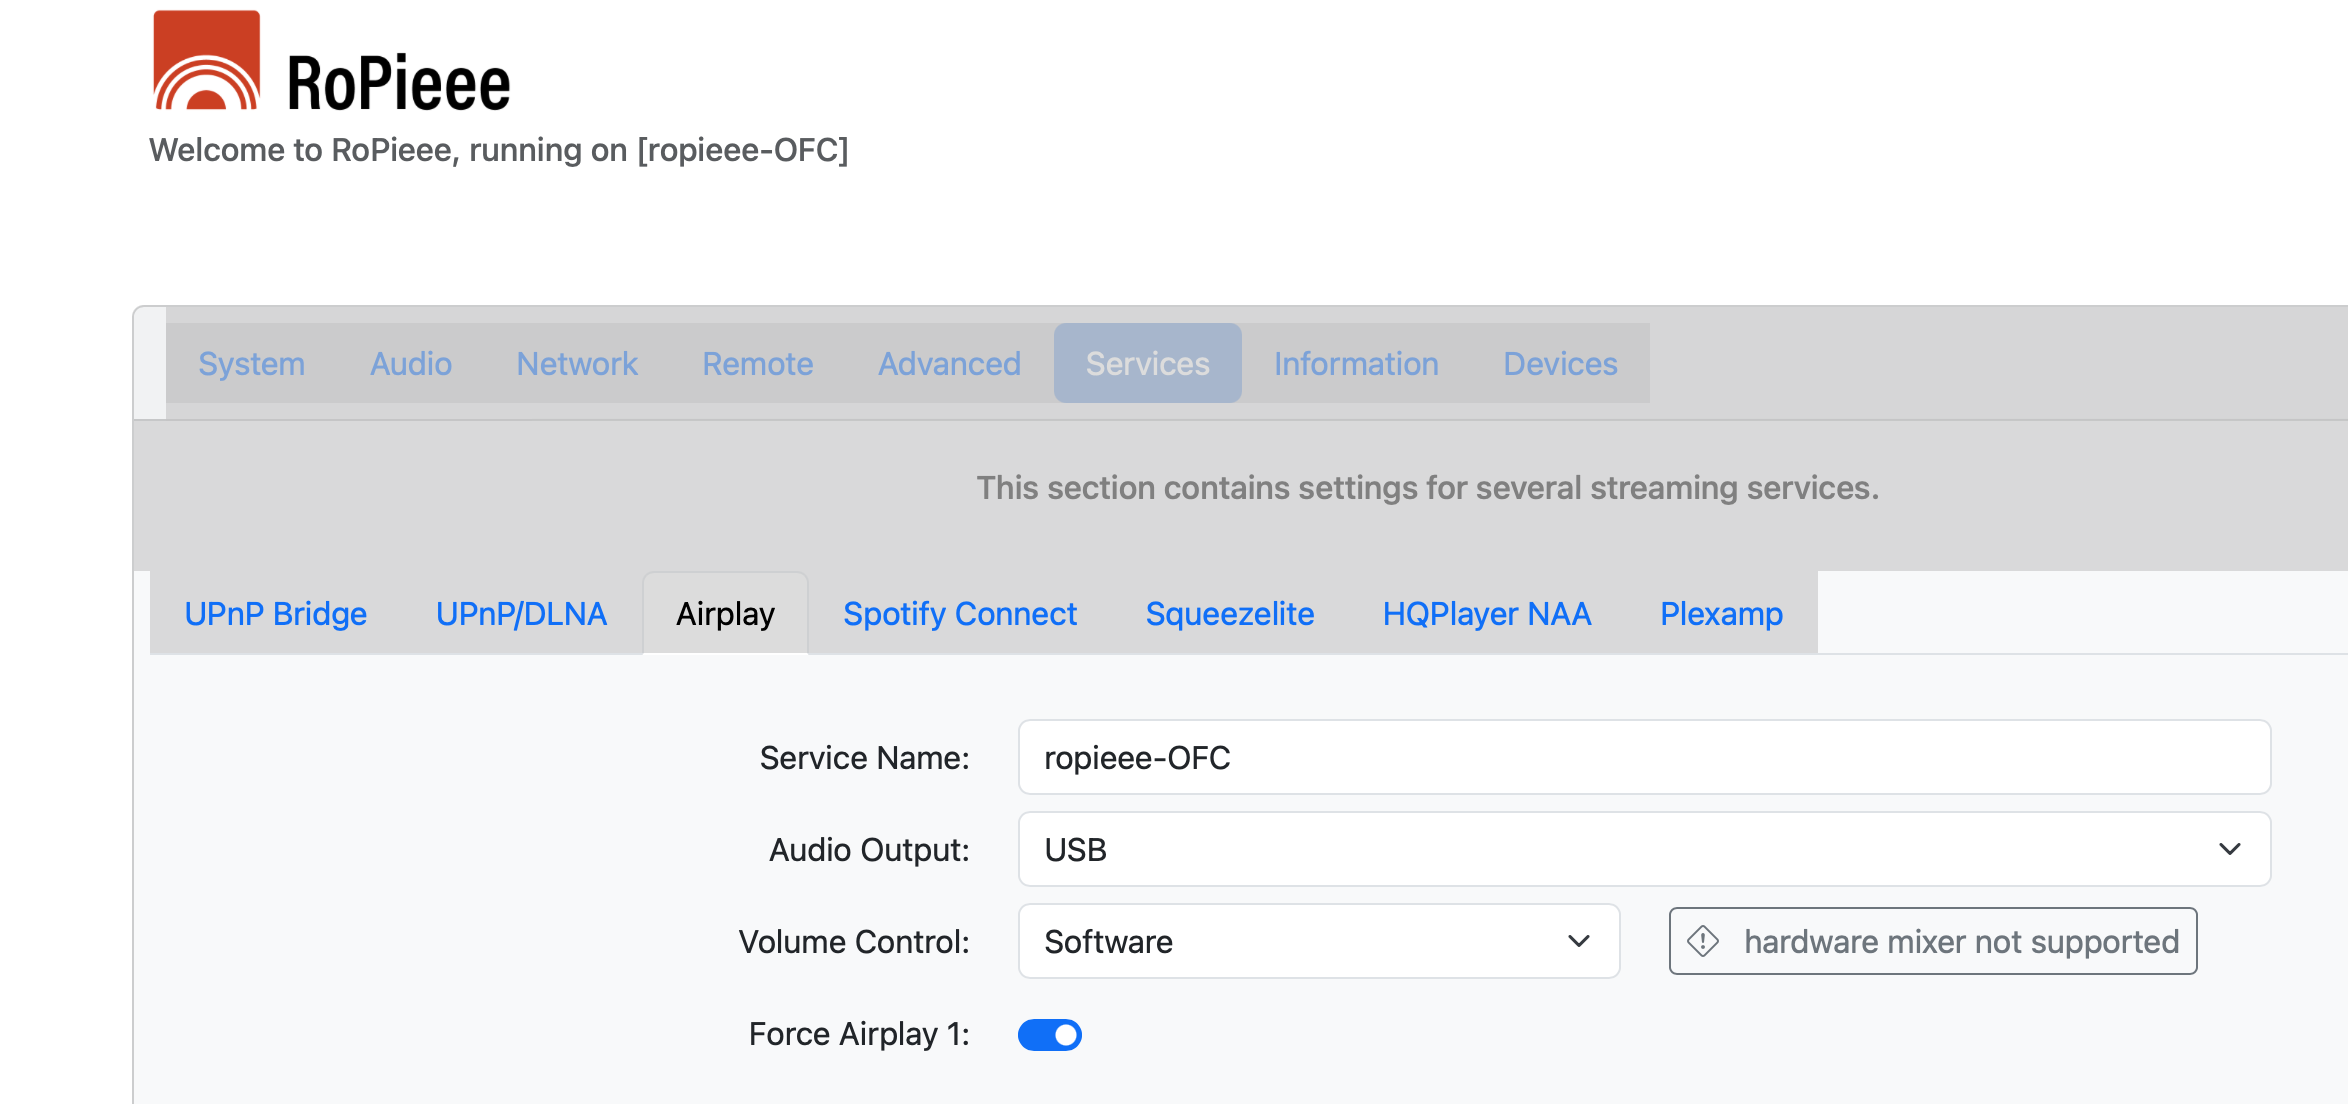This screenshot has height=1104, width=2348.
Task: Click the 'hardware mixer not supported' notice
Action: point(1933,941)
